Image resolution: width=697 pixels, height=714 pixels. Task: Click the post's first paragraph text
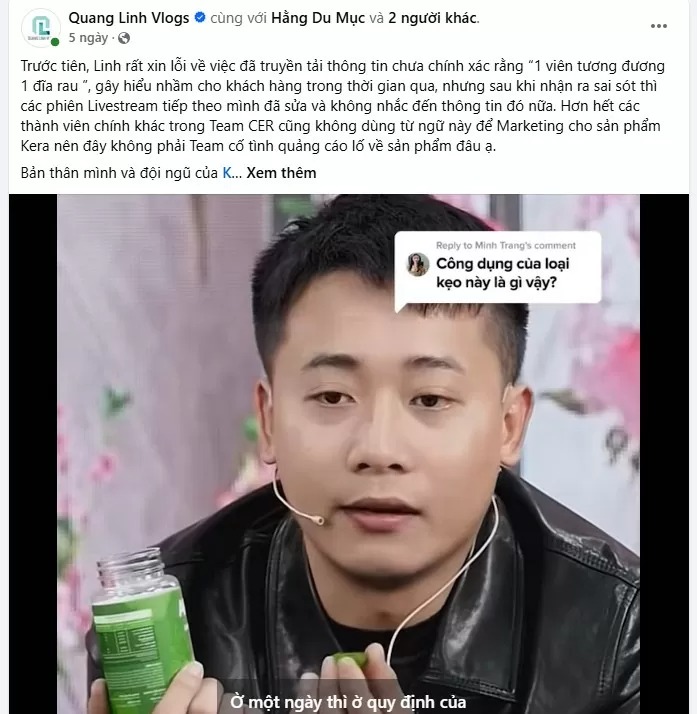(x=342, y=106)
